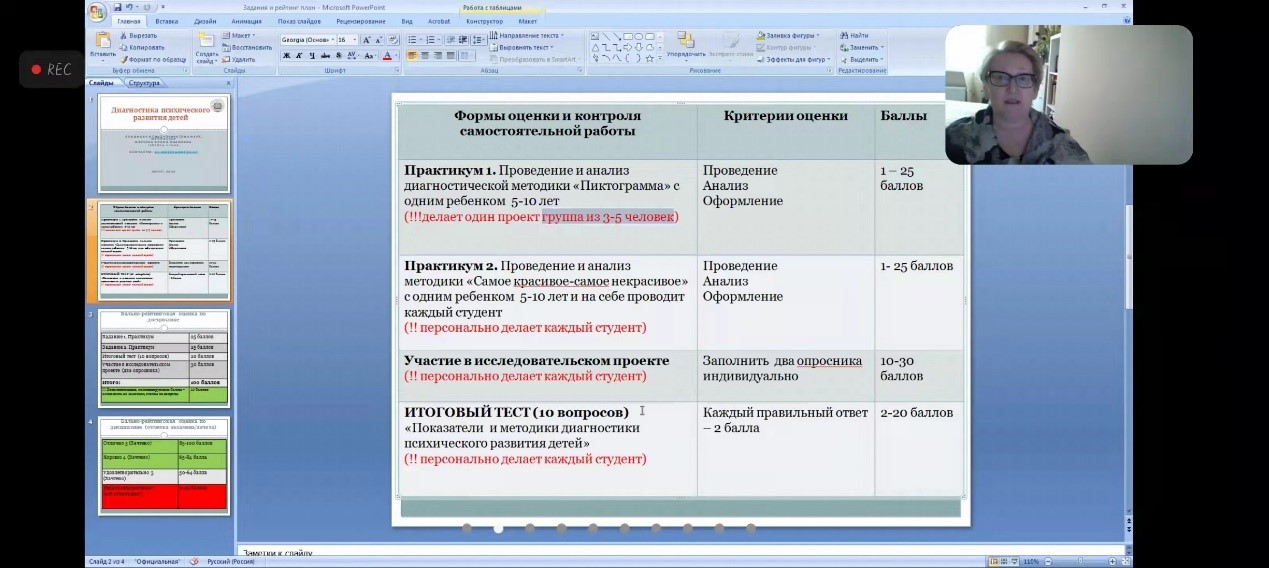Expand Выделить select dropdown

coord(863,59)
